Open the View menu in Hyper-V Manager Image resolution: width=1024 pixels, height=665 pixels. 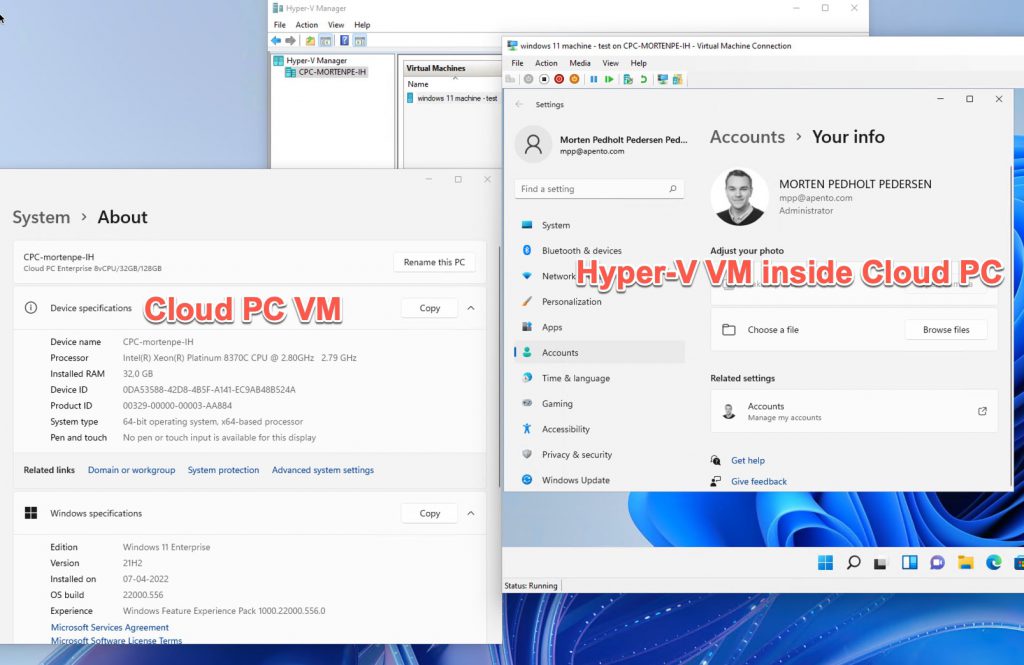(336, 25)
